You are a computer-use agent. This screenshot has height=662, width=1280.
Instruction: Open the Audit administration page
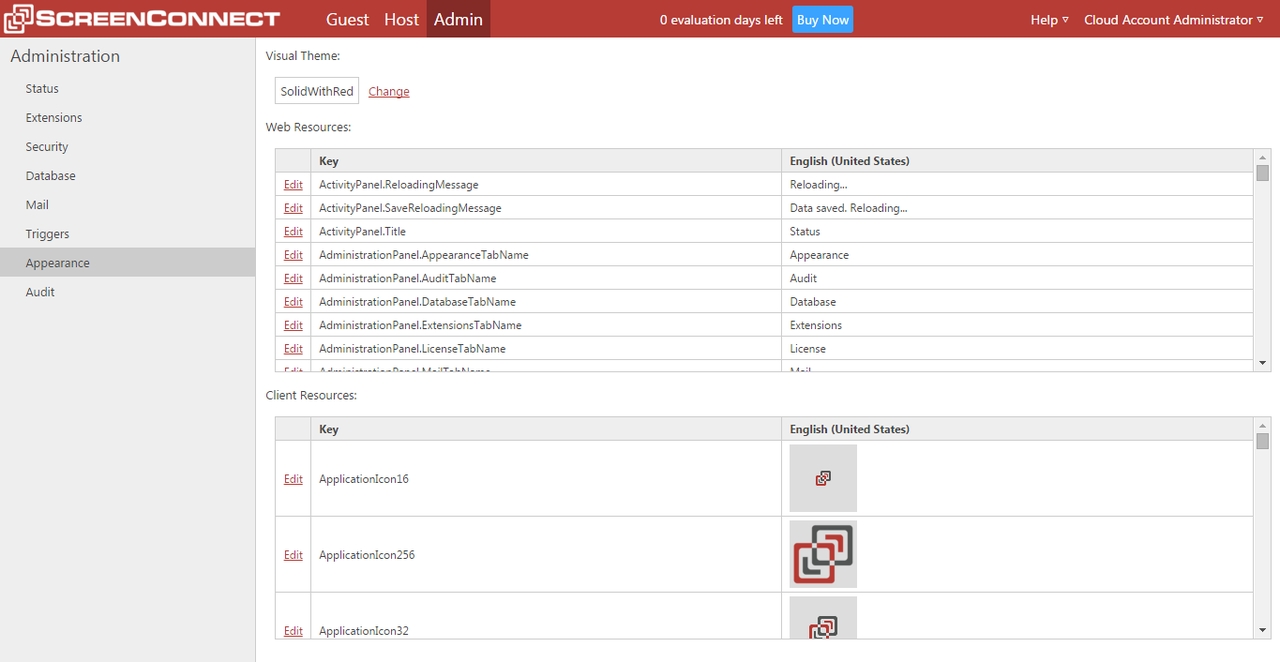tap(39, 291)
